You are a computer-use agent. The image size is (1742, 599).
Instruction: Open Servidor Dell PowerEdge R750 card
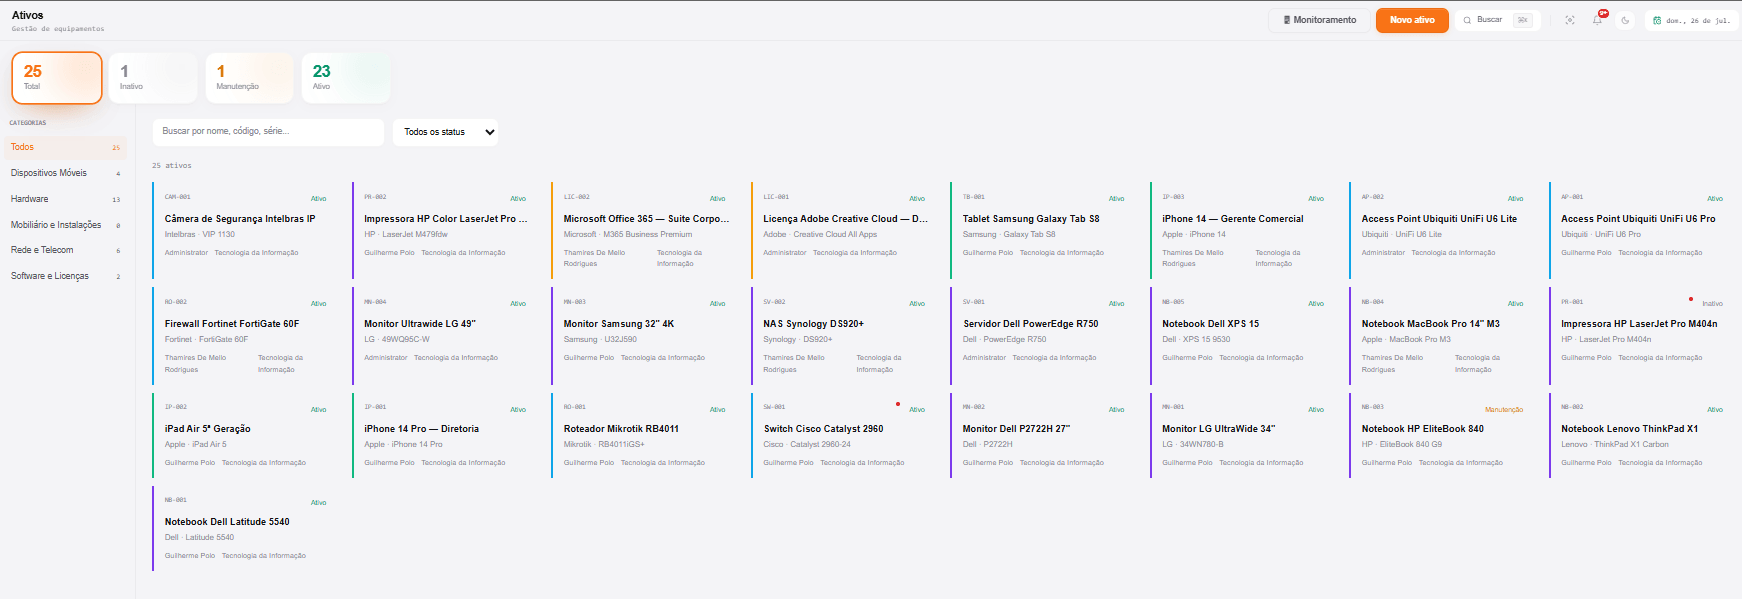coord(1044,335)
